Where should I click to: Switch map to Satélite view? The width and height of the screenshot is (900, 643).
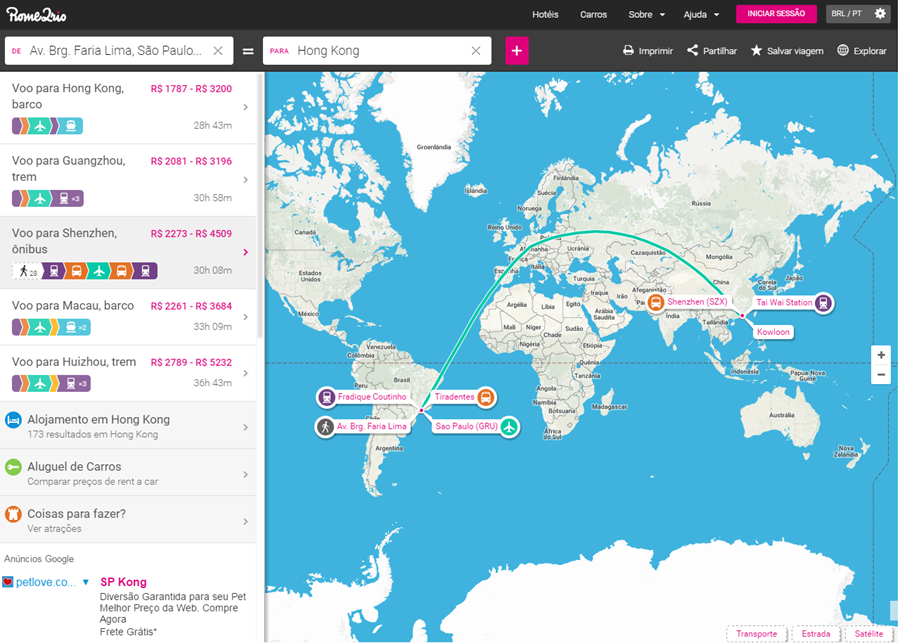coord(869,634)
